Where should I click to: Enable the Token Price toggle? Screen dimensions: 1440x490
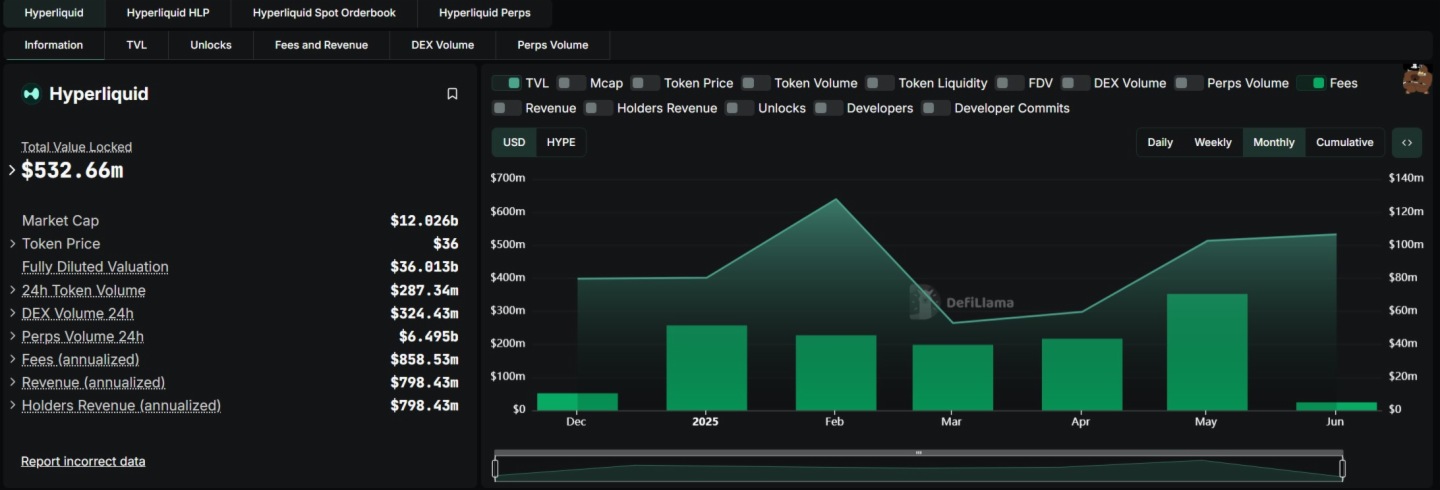coord(645,83)
